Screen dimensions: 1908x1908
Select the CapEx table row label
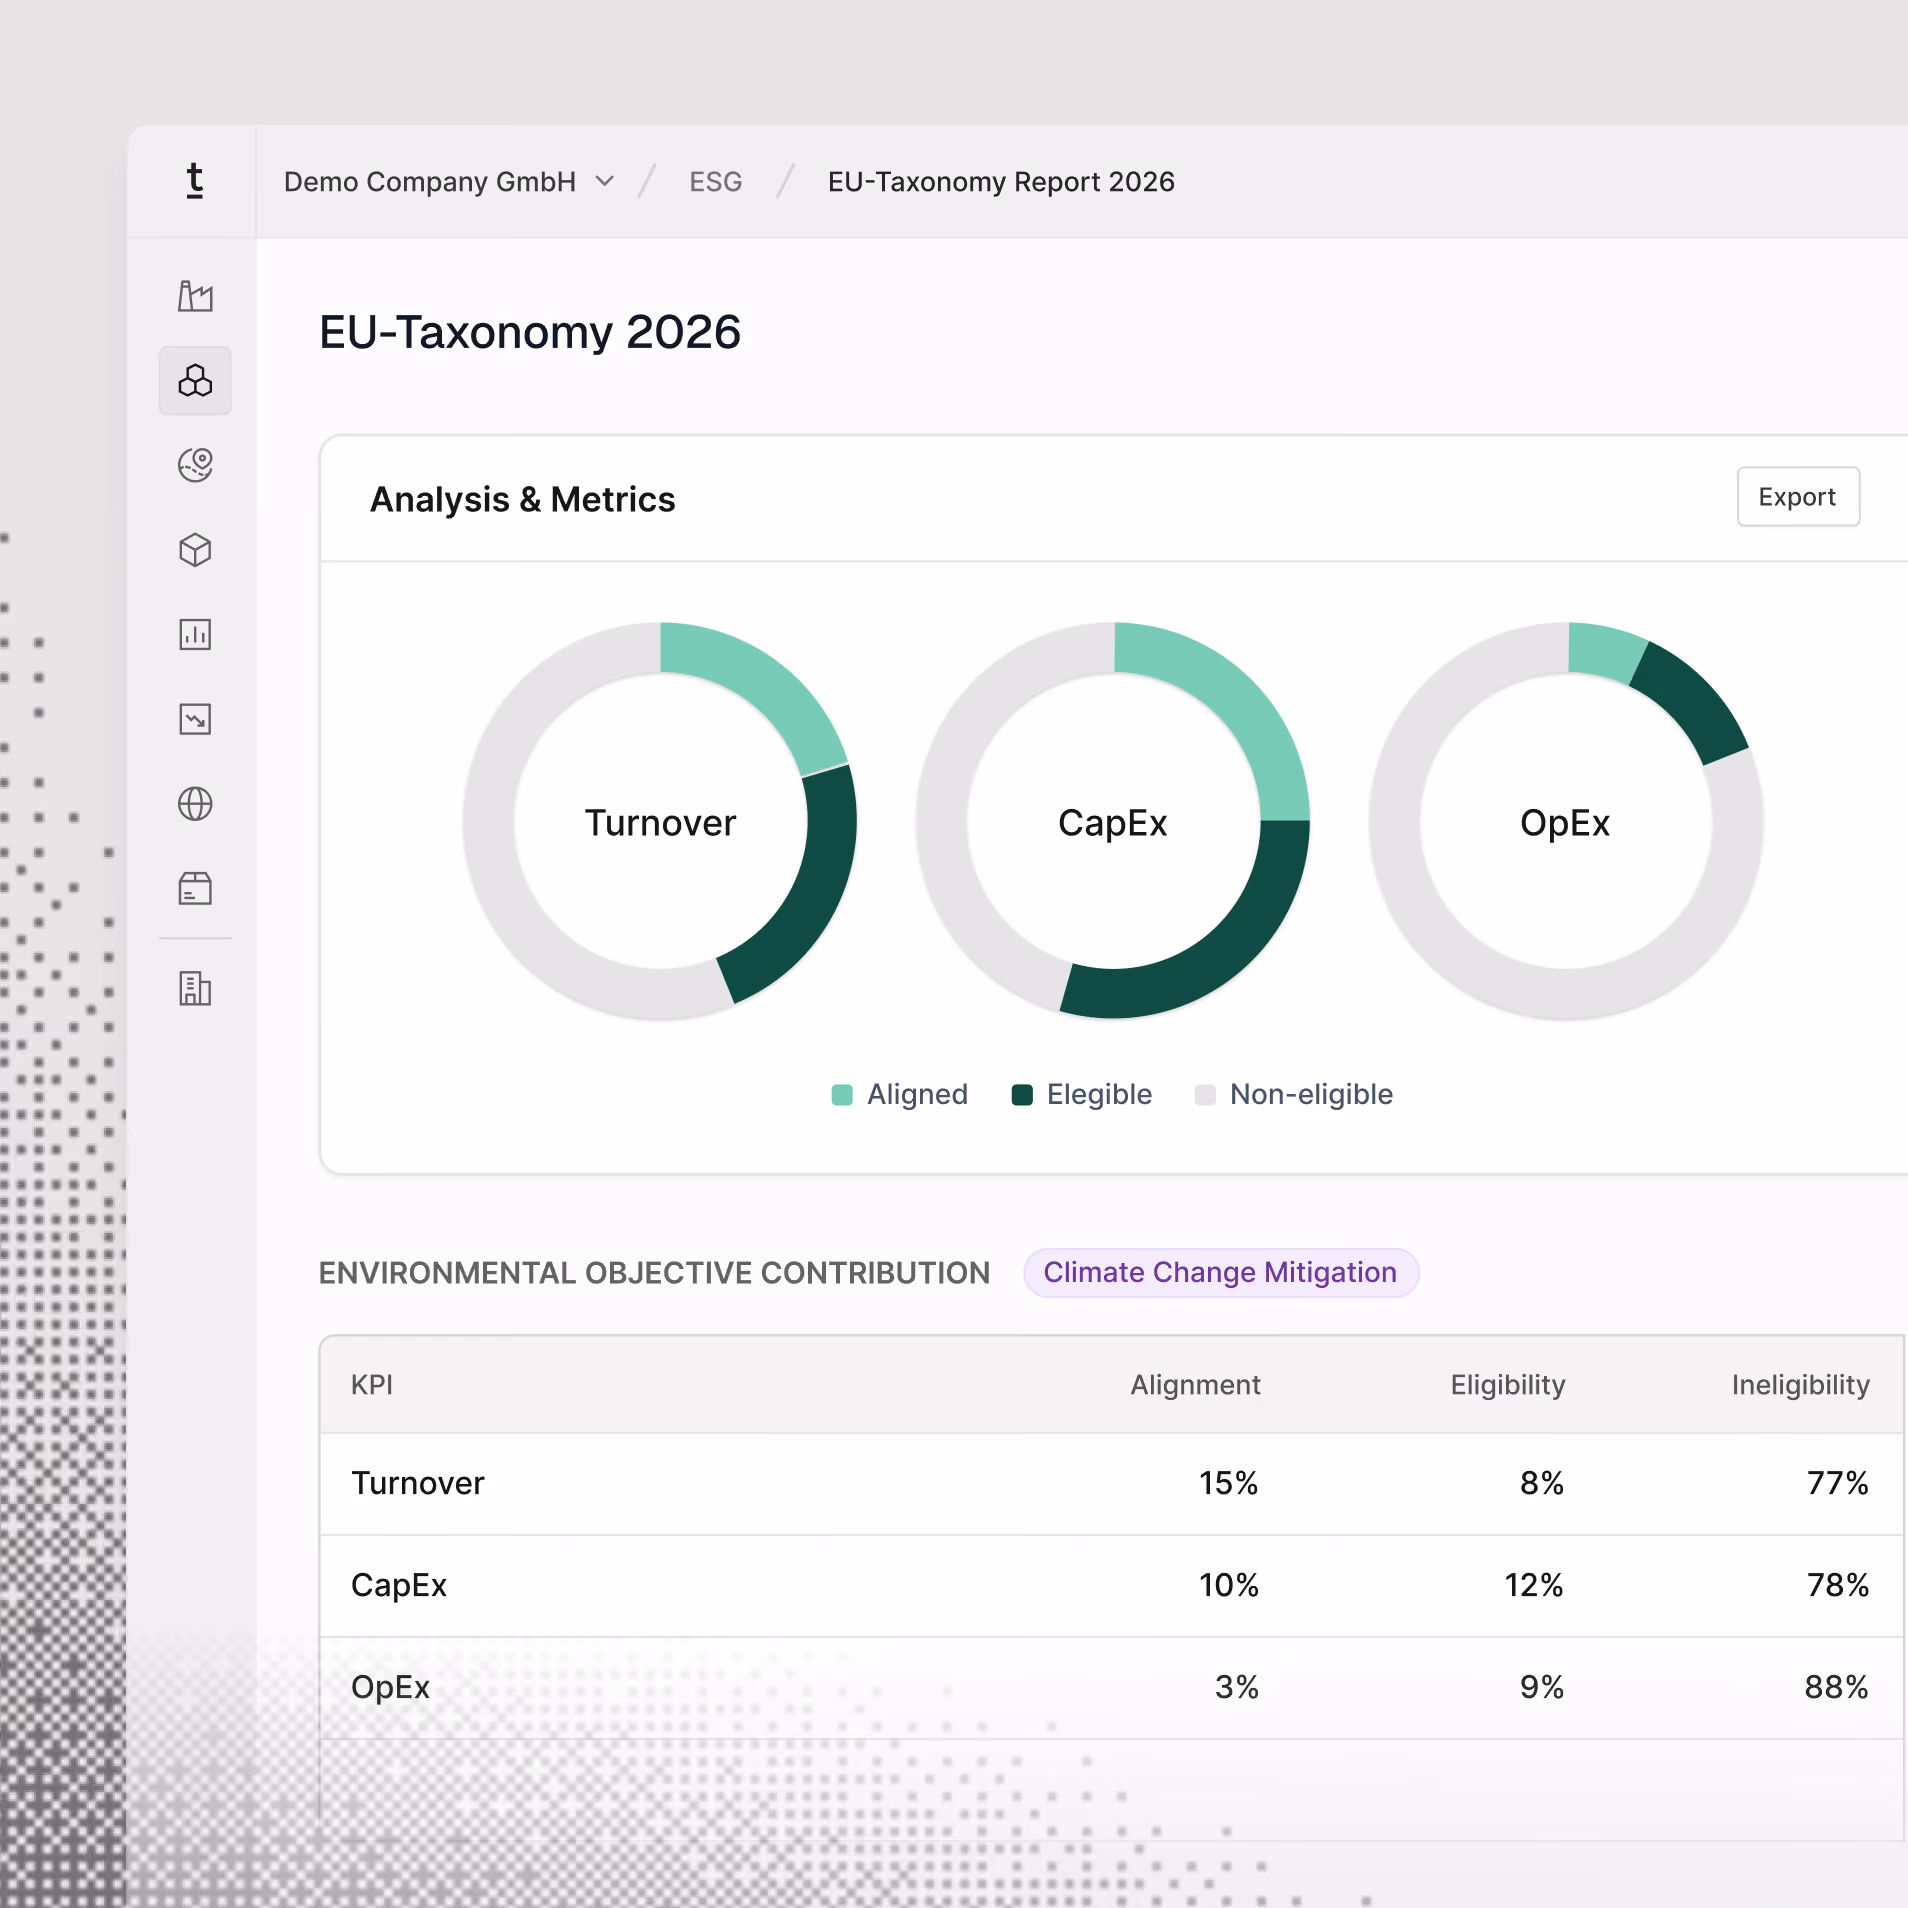[399, 1585]
